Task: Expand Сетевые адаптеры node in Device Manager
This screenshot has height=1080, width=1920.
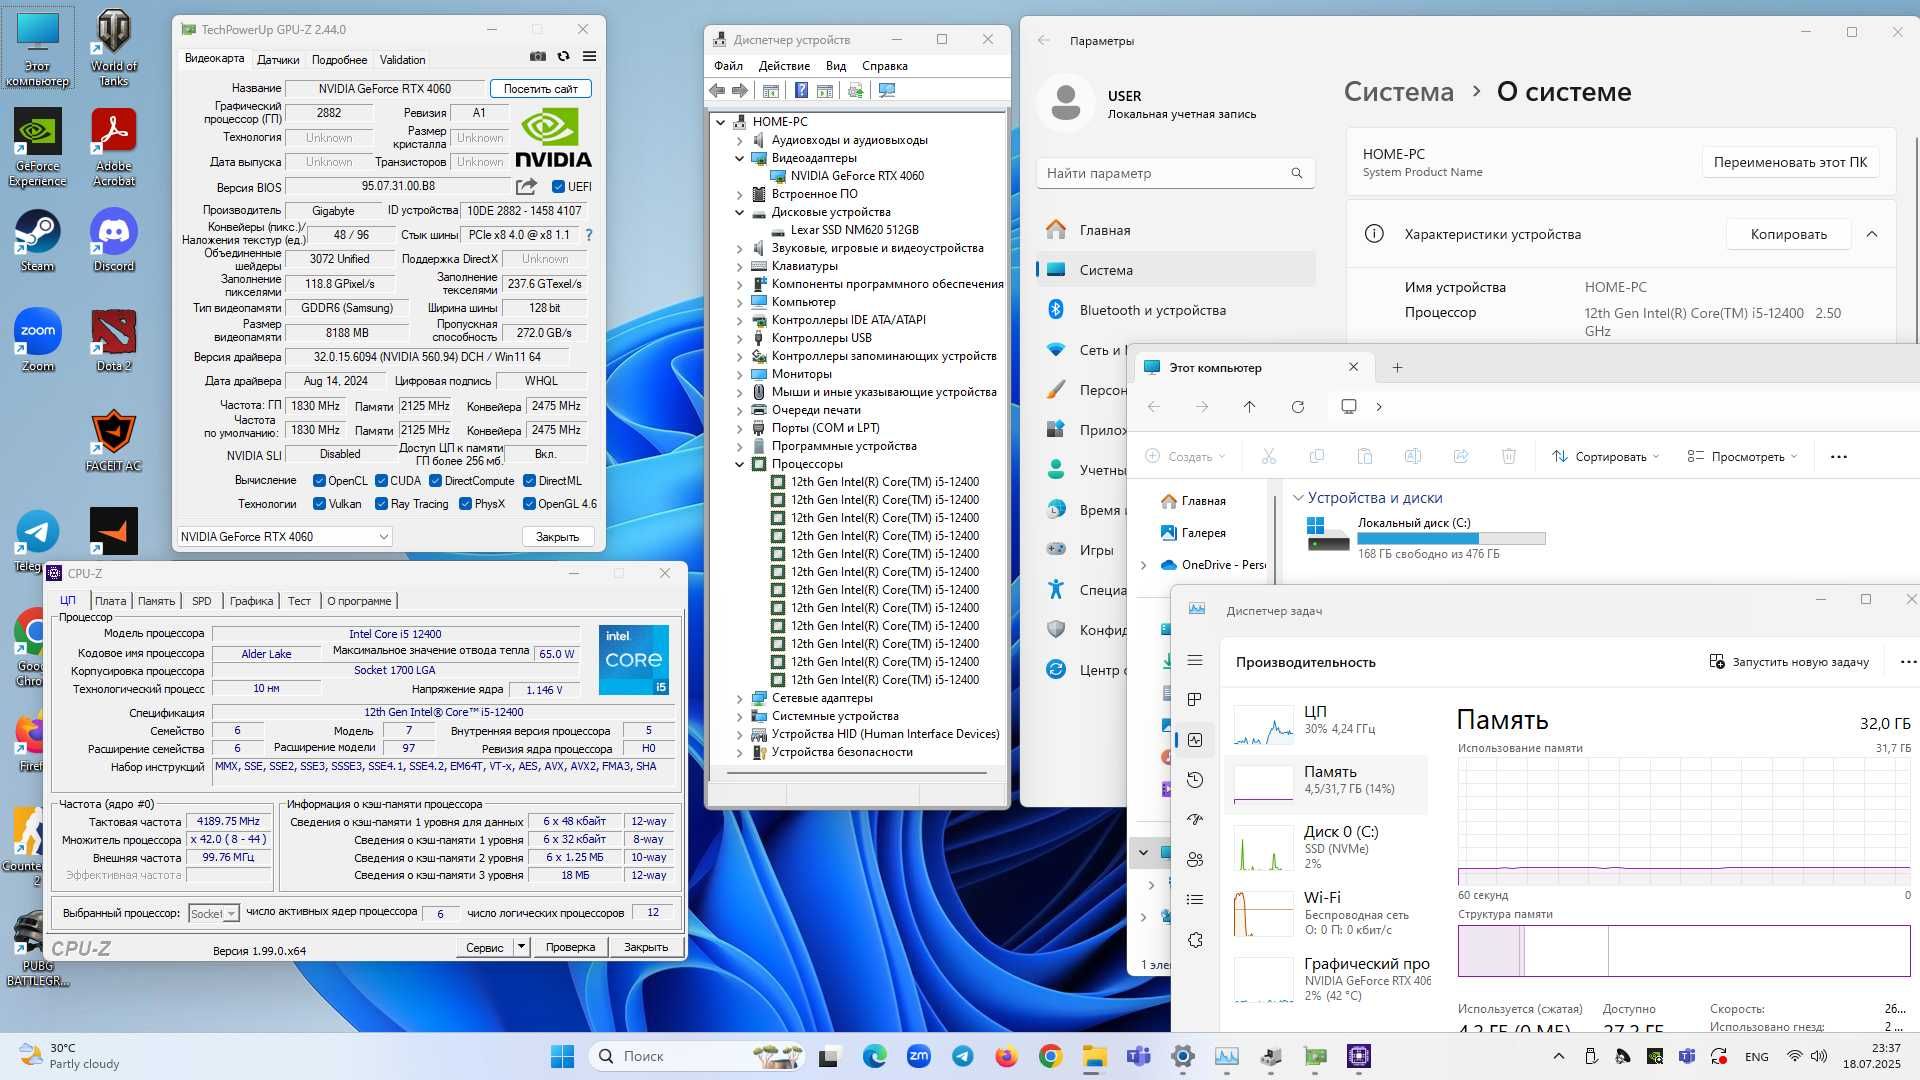Action: pos(740,698)
